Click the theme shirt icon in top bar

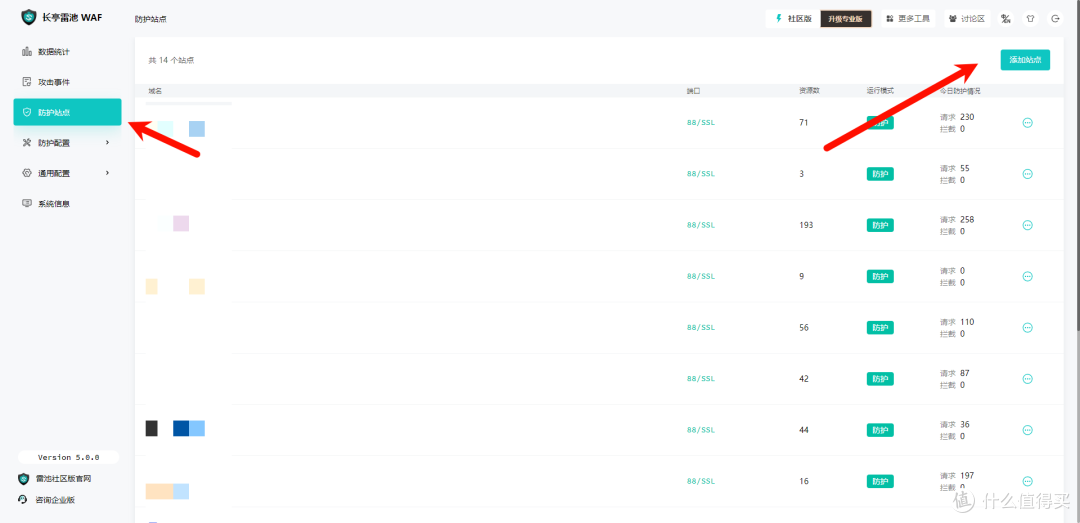1031,18
